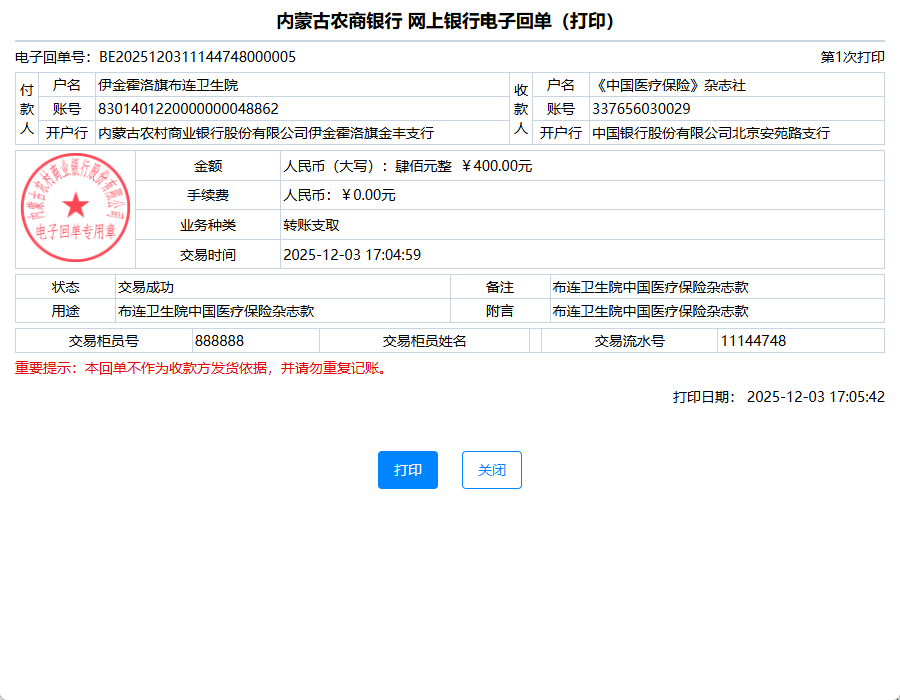Select the receipt number BE2025120311144748000005
Screen dimensions: 900x700
(x=197, y=57)
